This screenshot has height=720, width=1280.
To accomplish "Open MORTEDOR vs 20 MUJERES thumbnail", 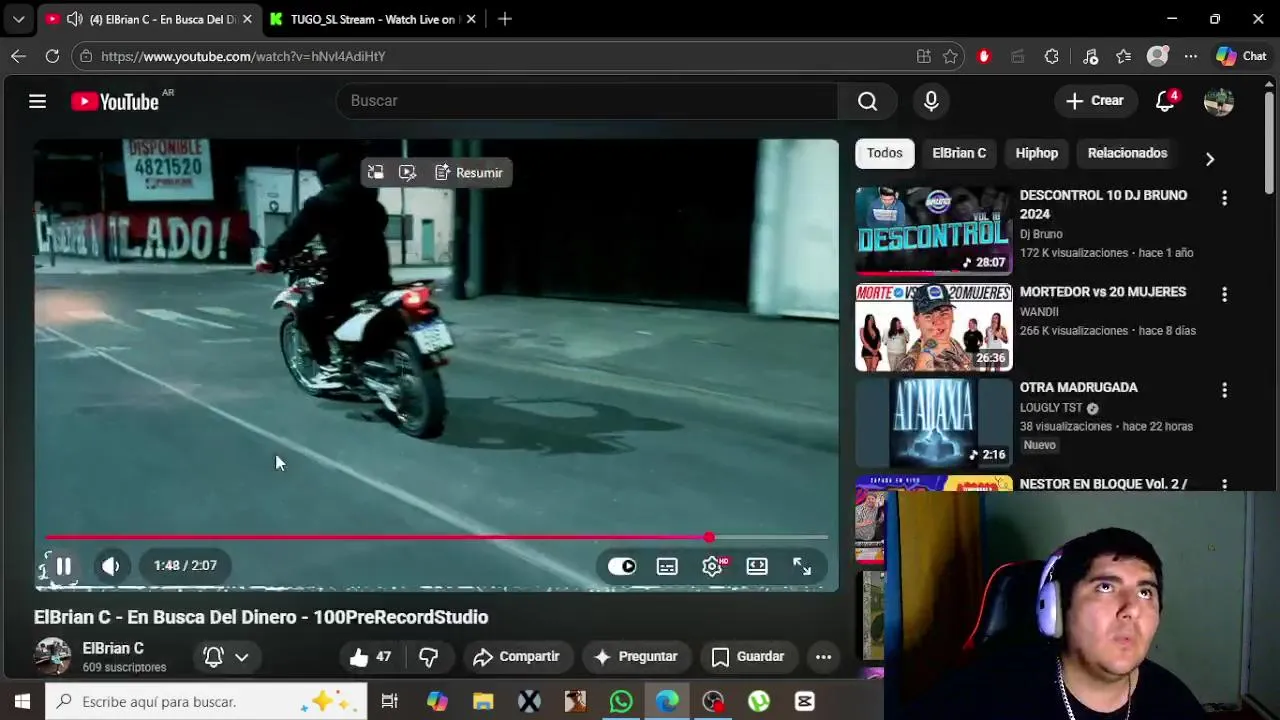I will [933, 327].
